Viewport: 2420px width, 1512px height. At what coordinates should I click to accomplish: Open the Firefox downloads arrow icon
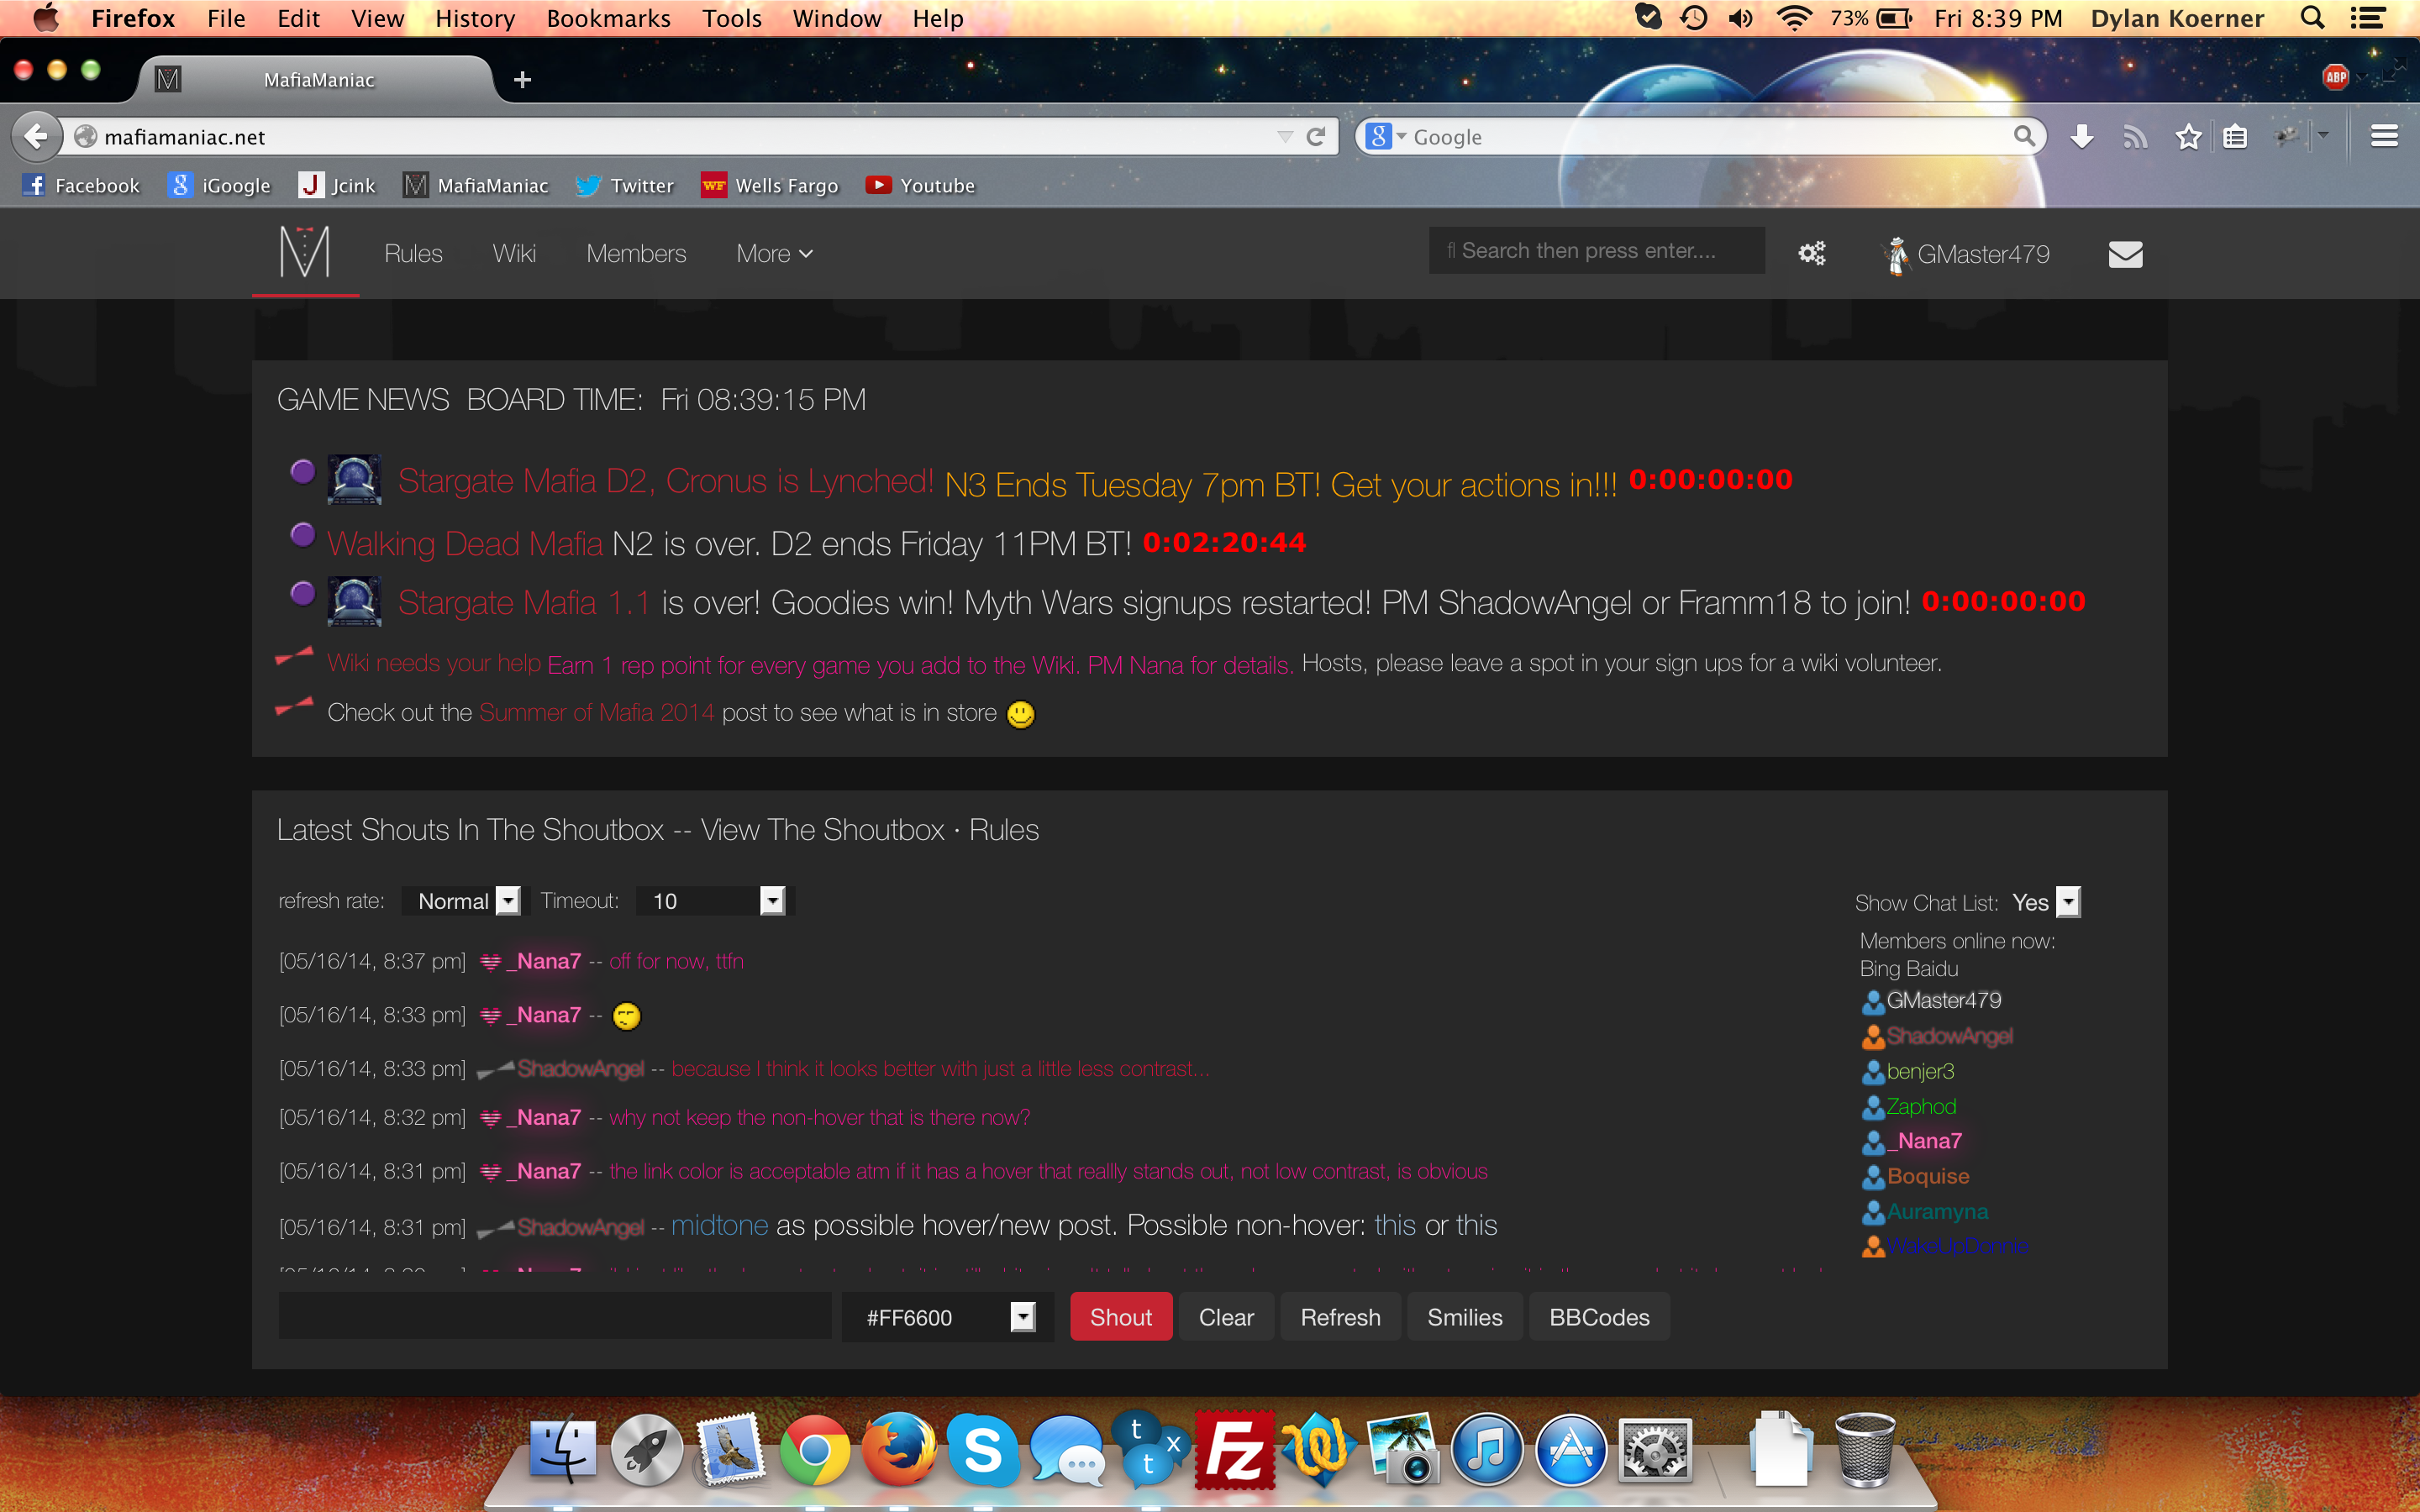[2082, 137]
